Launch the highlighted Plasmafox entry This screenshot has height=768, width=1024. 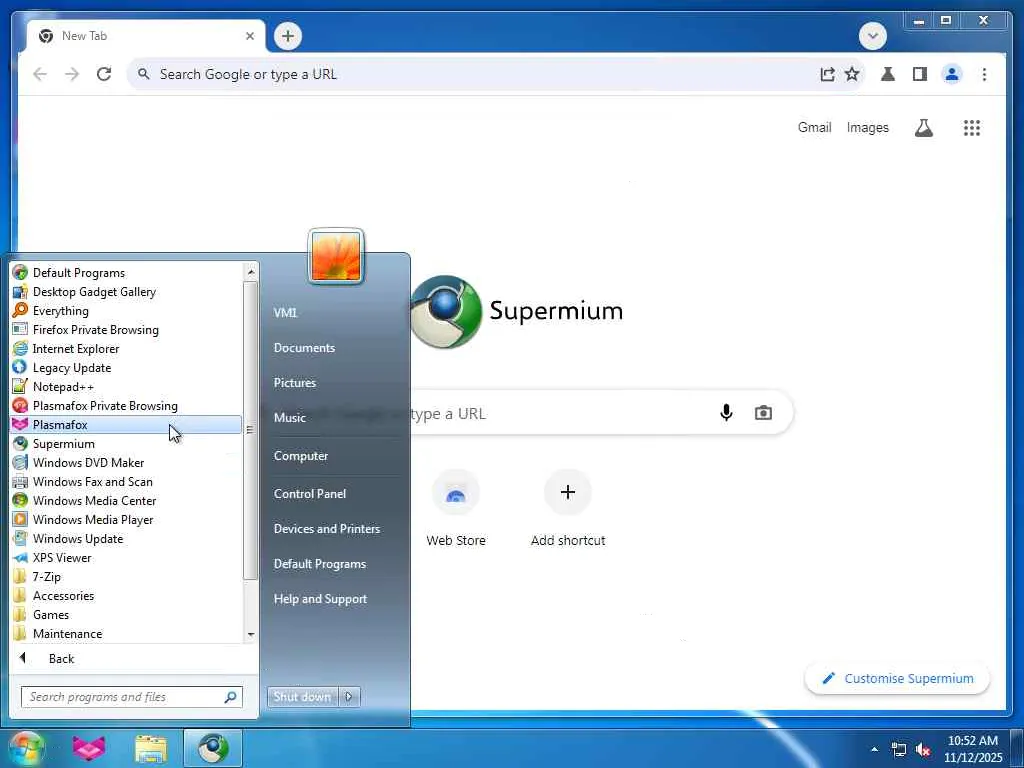[x=126, y=424]
